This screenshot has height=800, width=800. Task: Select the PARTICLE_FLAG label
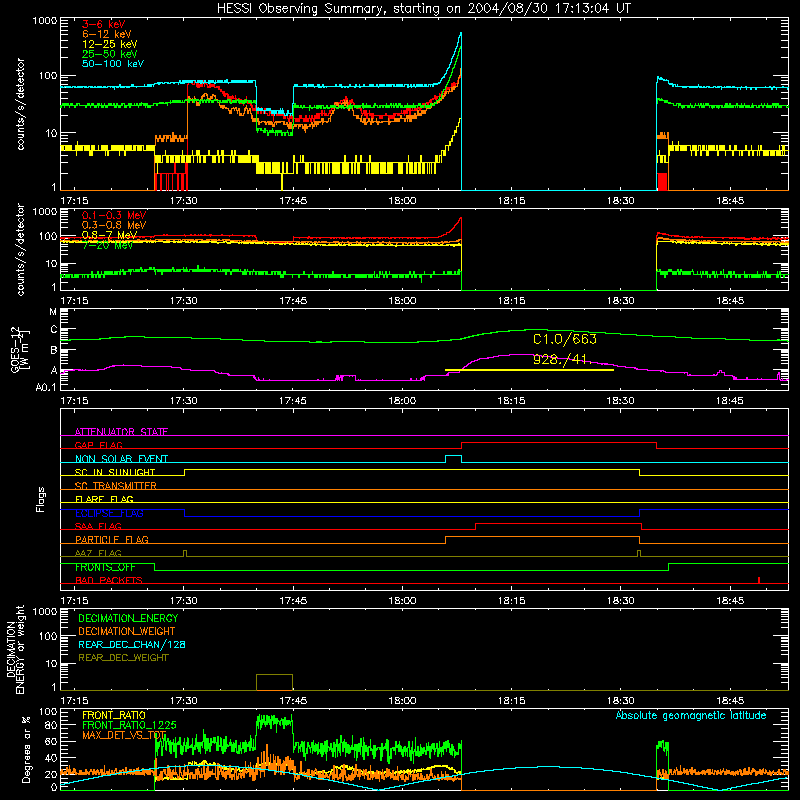(112, 540)
